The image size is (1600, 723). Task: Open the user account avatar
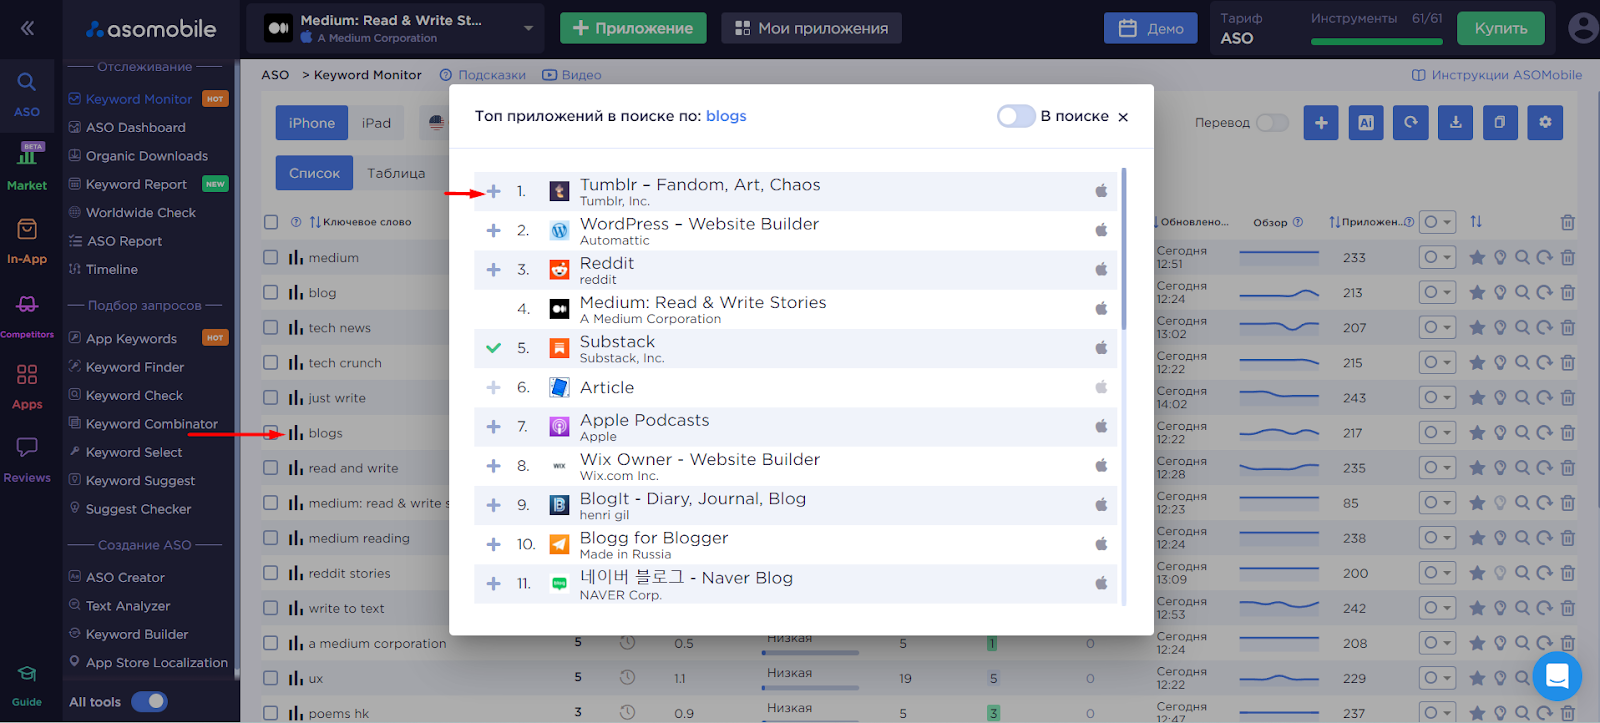click(x=1583, y=28)
